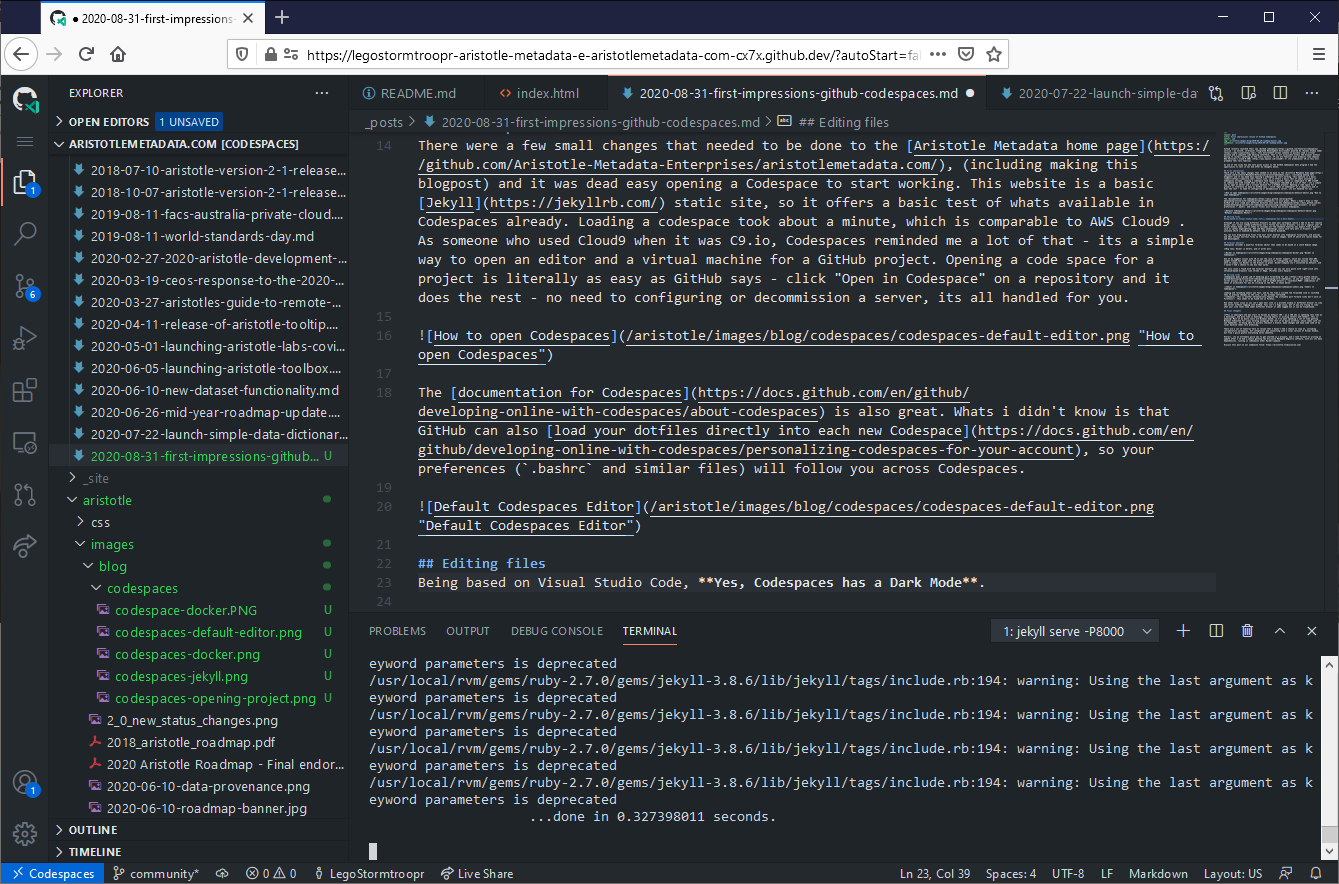
Task: Change language mode Markdown in status bar
Action: point(1158,873)
